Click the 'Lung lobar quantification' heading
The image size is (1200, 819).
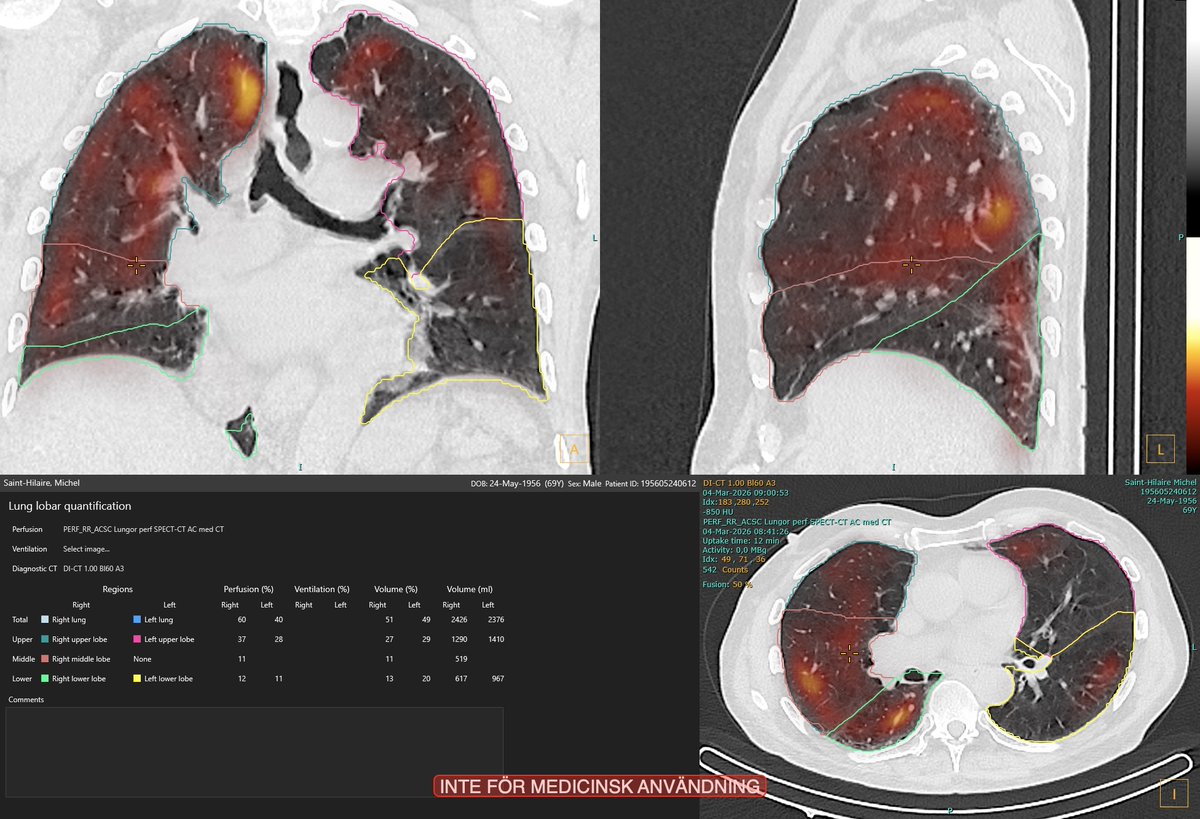69,506
